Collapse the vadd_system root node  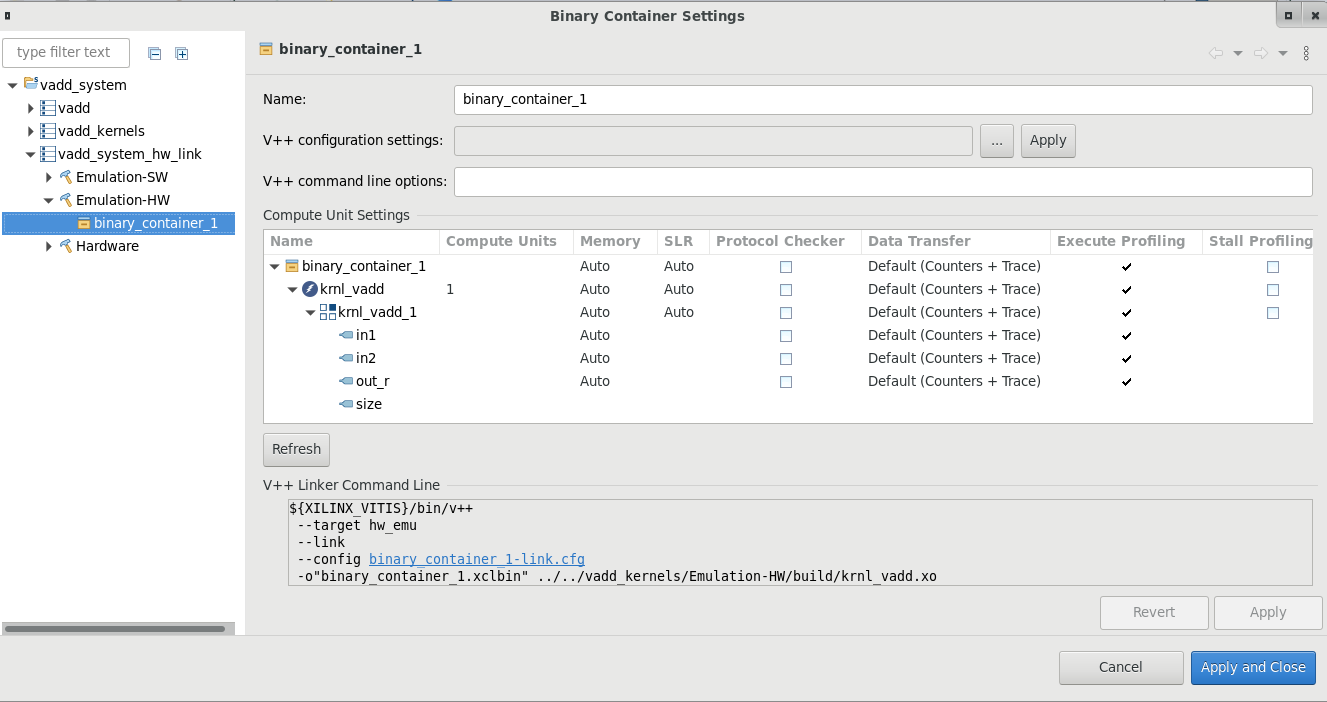[x=12, y=85]
